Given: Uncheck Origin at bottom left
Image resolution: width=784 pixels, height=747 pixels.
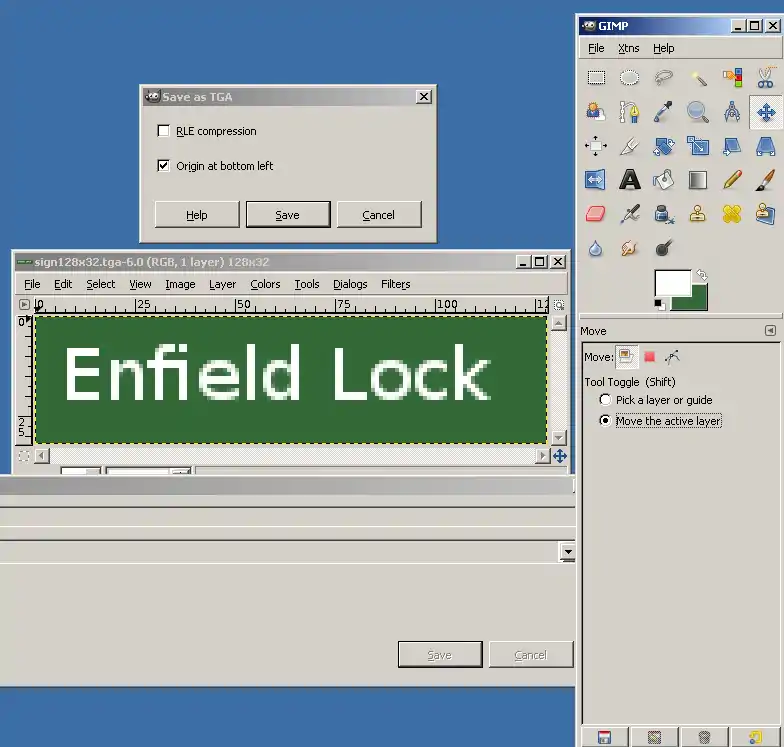Looking at the screenshot, I should click(164, 166).
